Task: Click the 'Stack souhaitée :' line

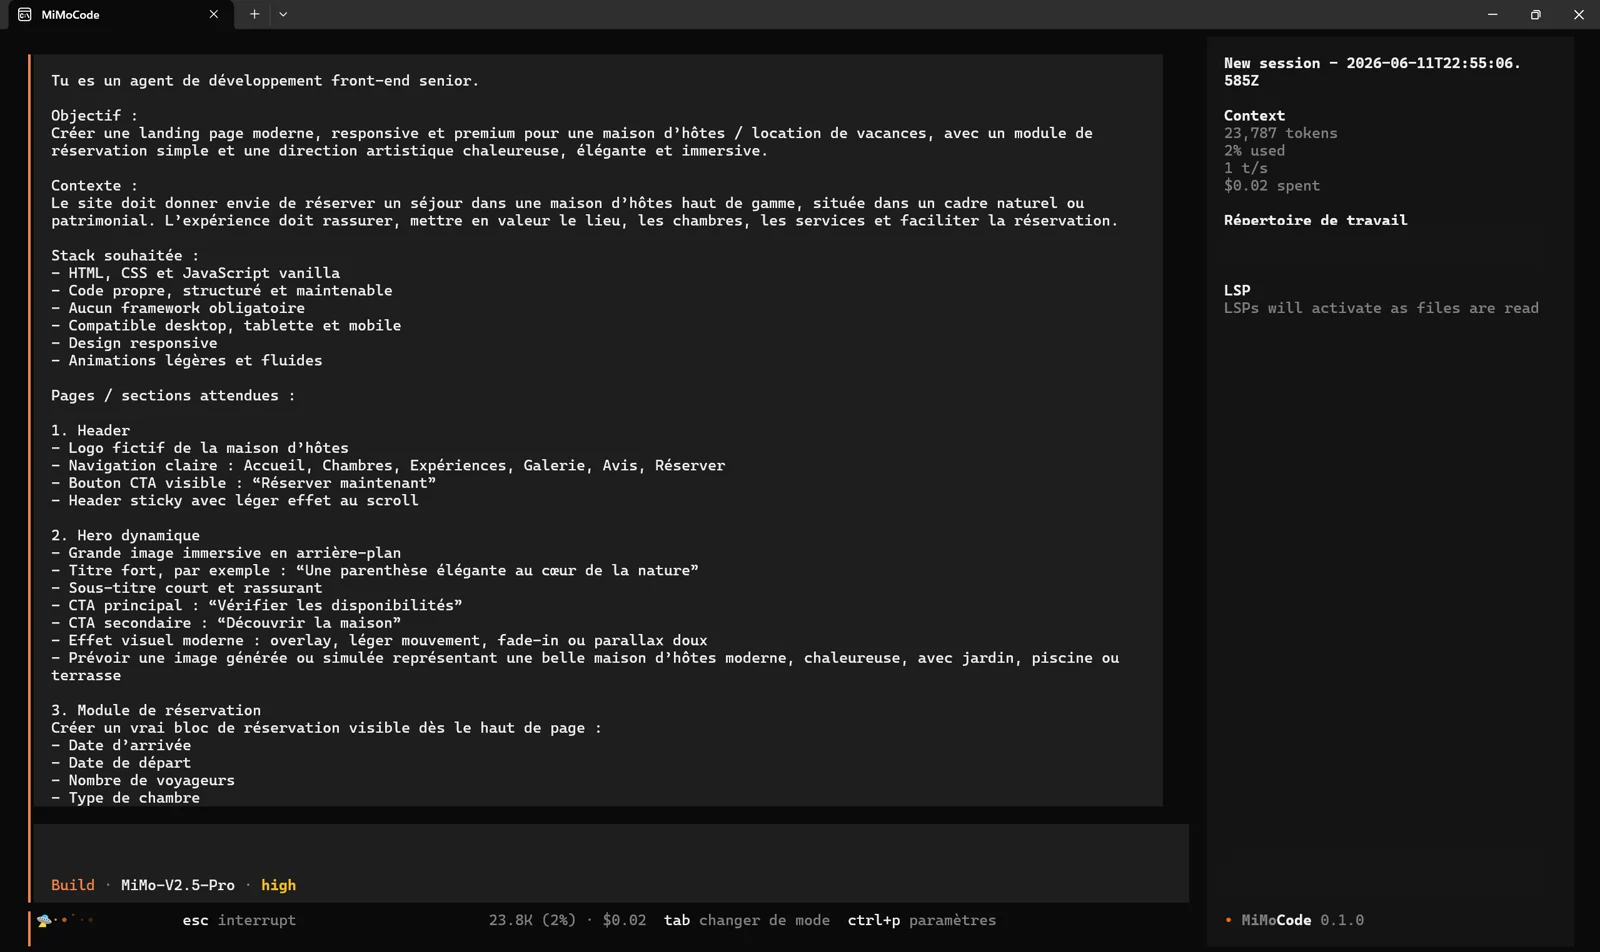Action: 125,256
